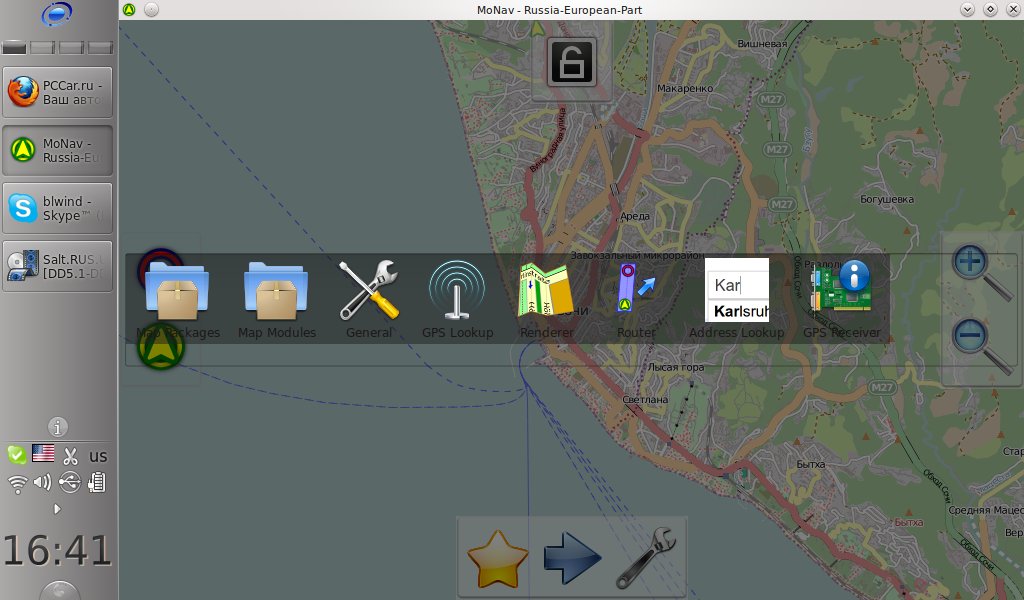1024x600 pixels.
Task: Expand hidden system tray icons arrow
Action: (x=57, y=508)
